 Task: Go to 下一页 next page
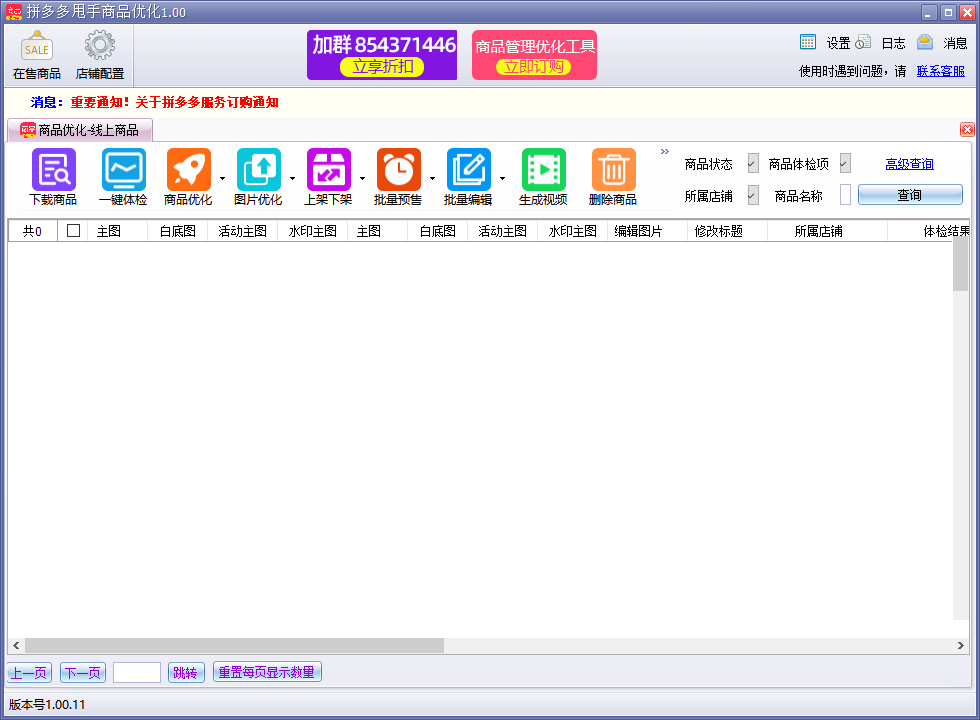point(83,672)
